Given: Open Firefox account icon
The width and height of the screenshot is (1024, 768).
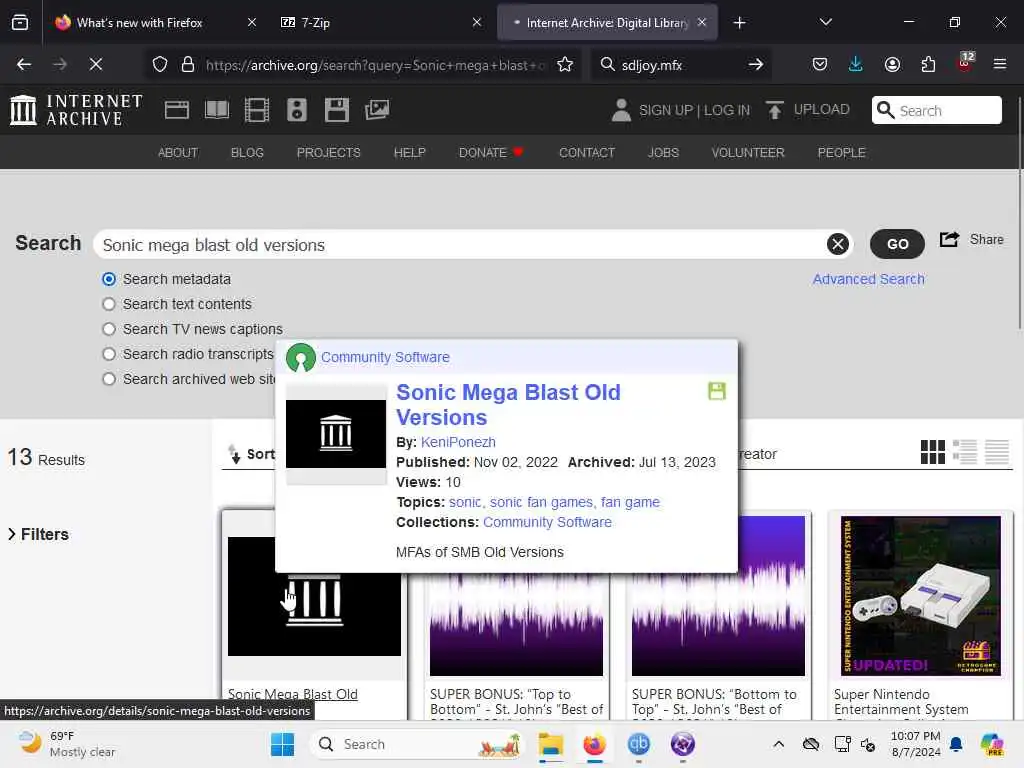Looking at the screenshot, I should (x=892, y=64).
